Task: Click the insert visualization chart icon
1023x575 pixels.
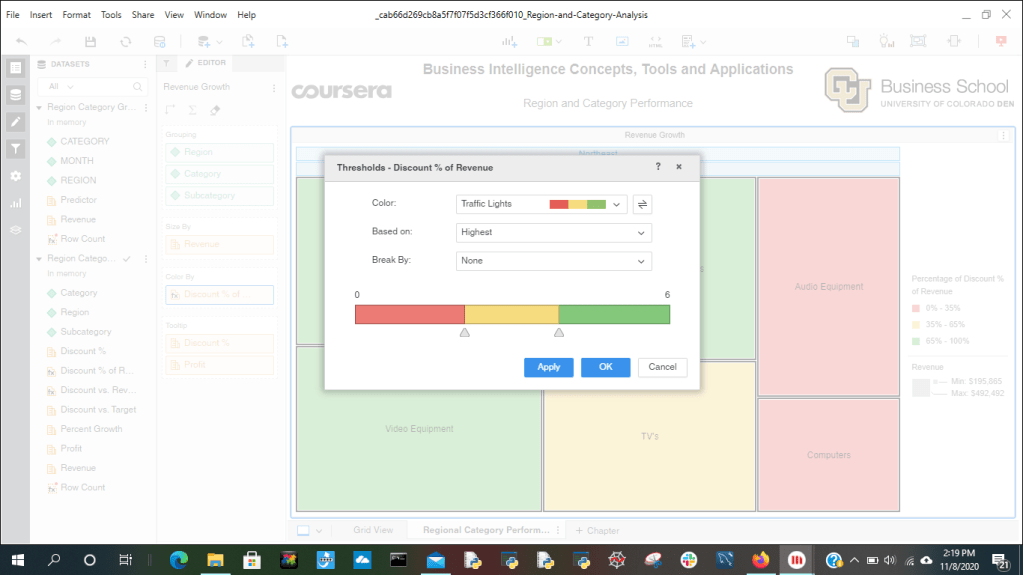Action: [x=510, y=42]
